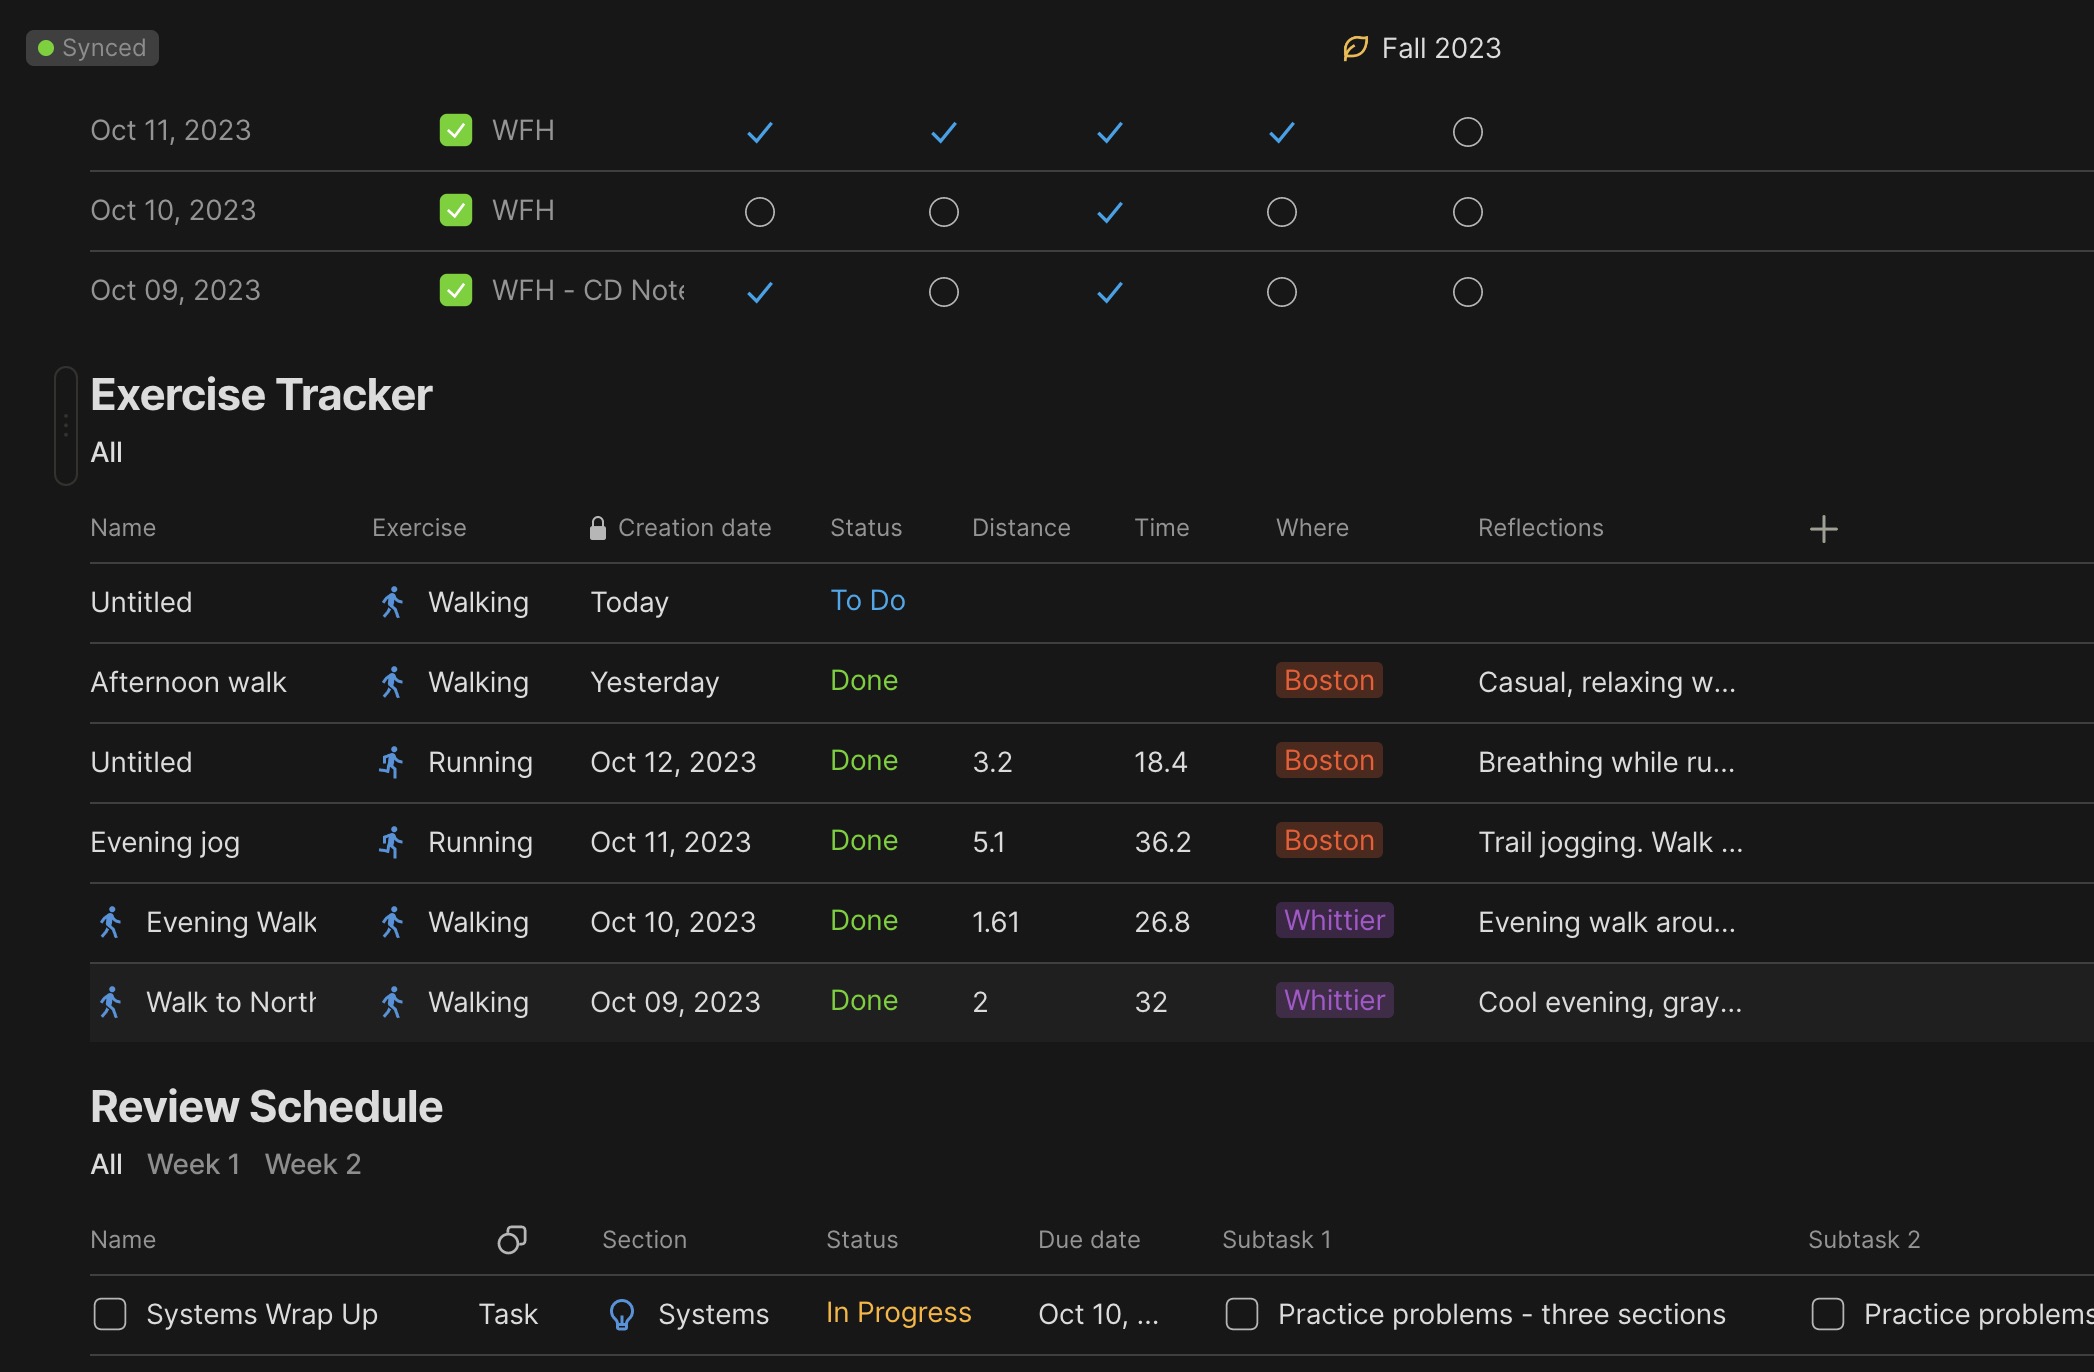Viewport: 2094px width, 1372px height.
Task: Click the Systems lightbulb icon
Action: 622,1314
